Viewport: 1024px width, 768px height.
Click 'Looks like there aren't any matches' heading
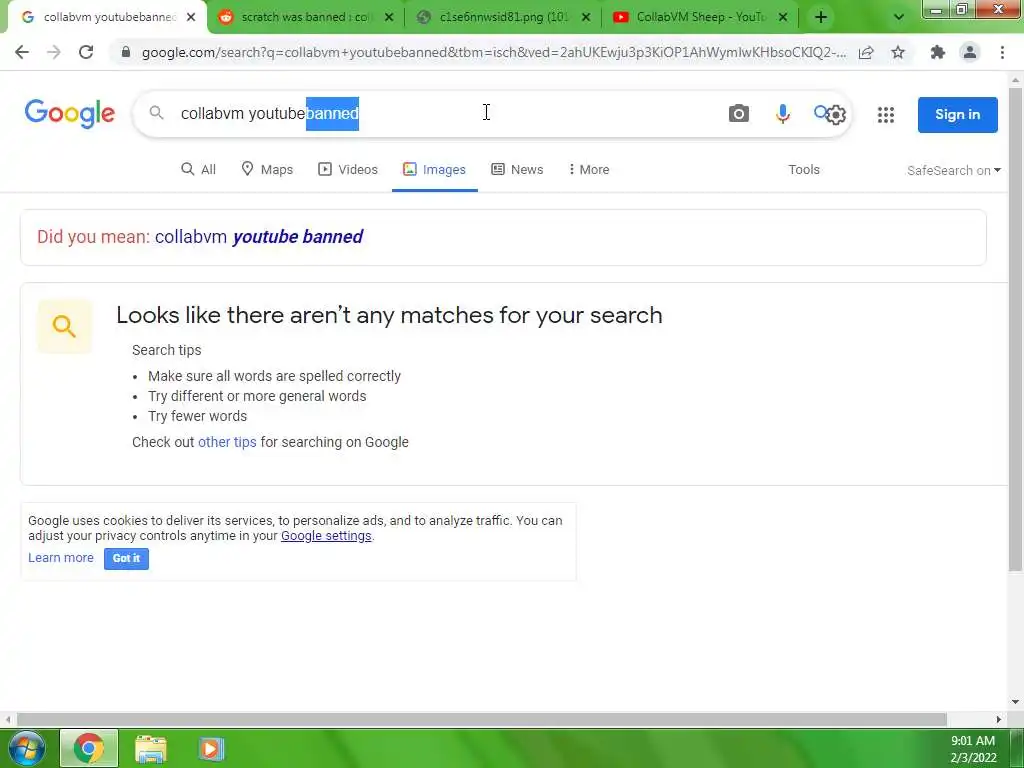click(x=389, y=315)
